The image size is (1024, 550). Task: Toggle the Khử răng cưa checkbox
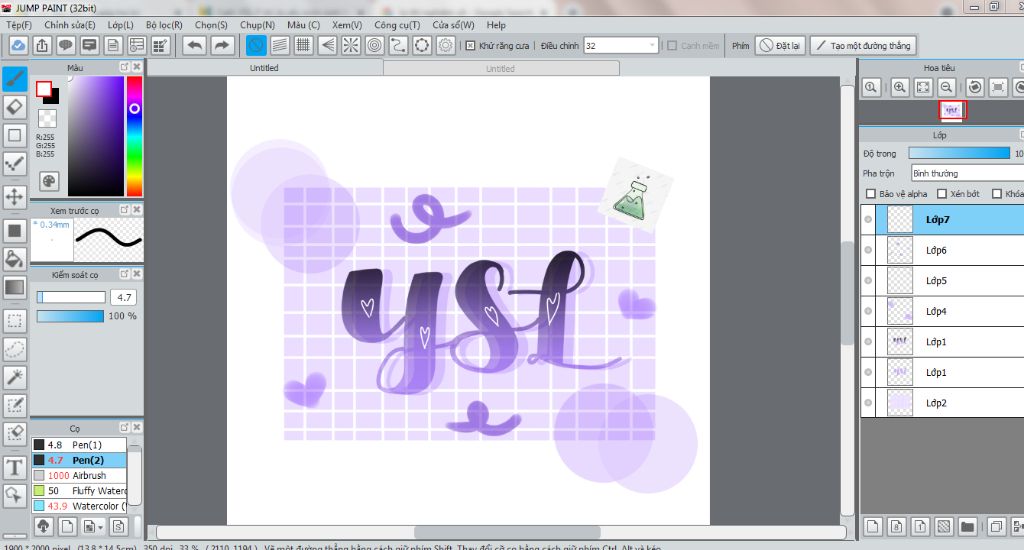(470, 46)
